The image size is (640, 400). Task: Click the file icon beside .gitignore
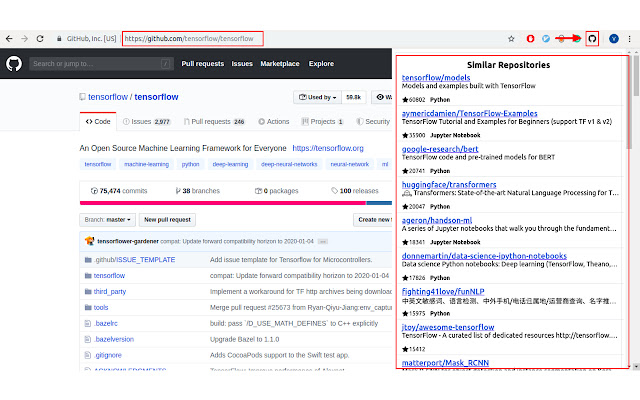click(87, 355)
